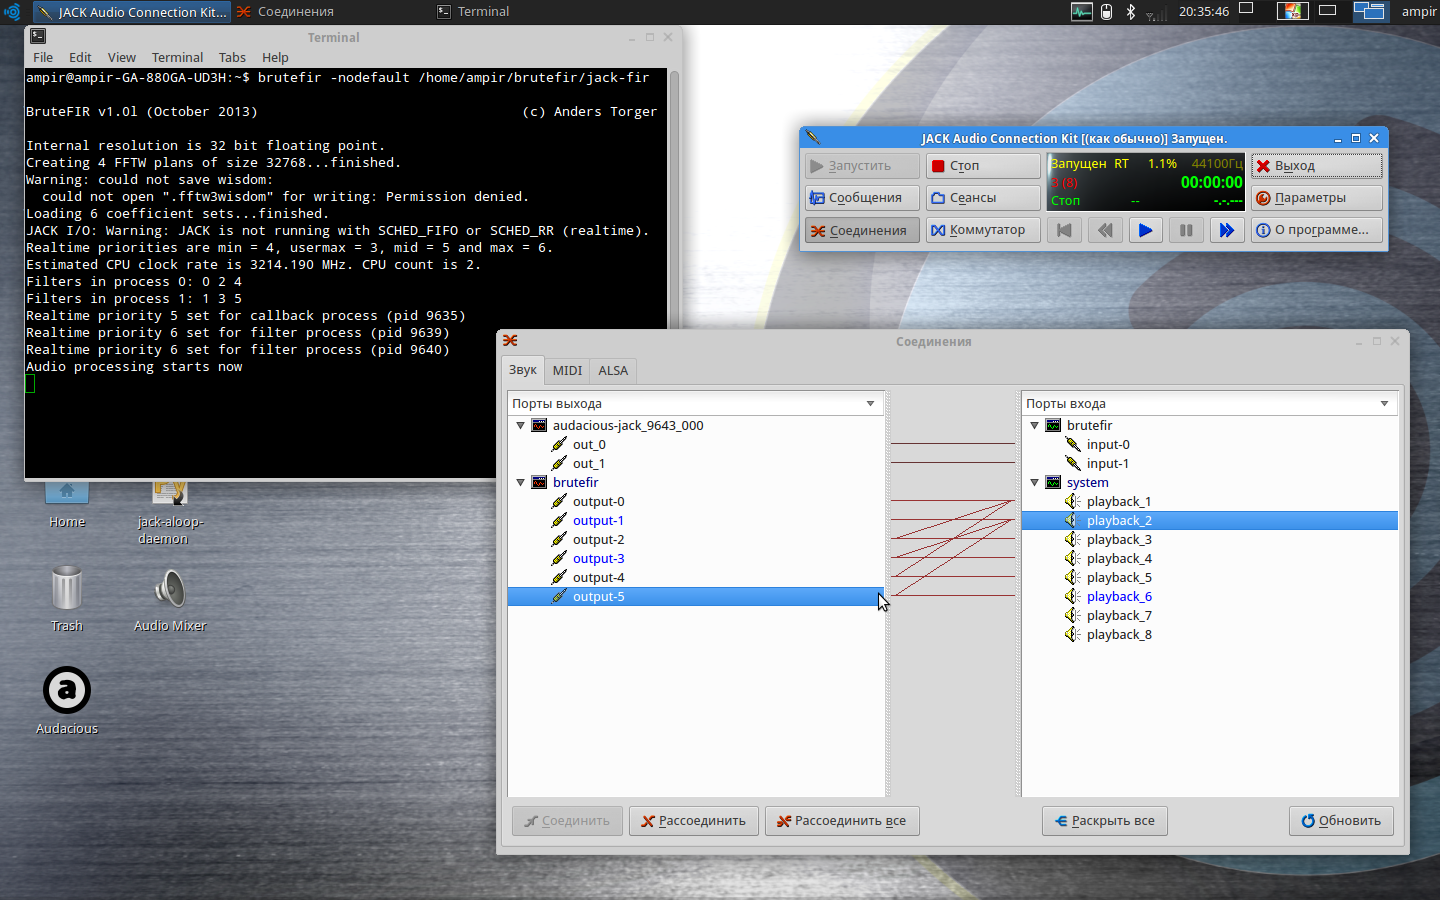Select the out_1 port of audacious
1440x900 pixels.
coord(588,463)
